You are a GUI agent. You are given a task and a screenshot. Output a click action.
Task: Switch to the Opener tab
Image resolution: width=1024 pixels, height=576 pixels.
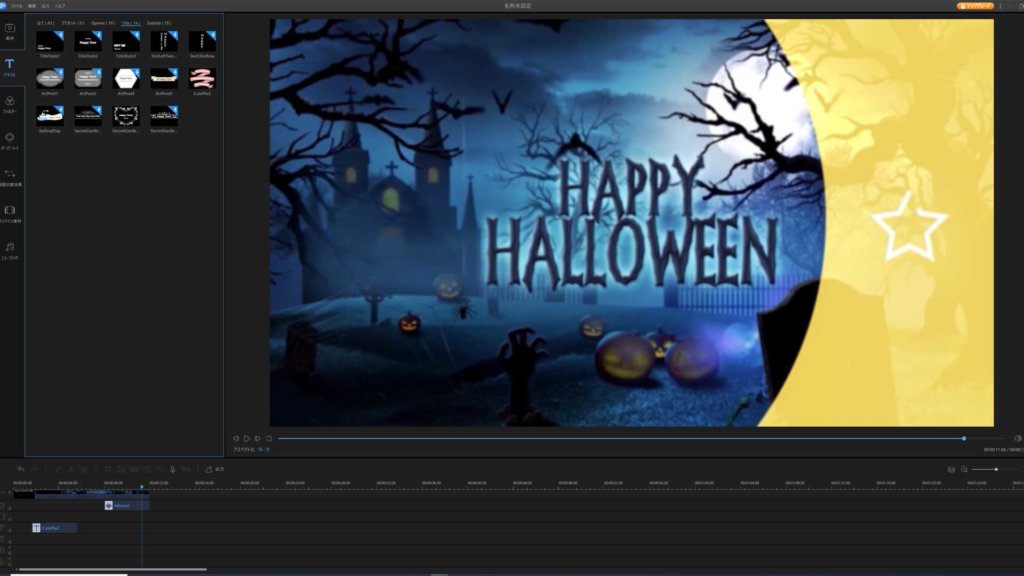tap(103, 24)
